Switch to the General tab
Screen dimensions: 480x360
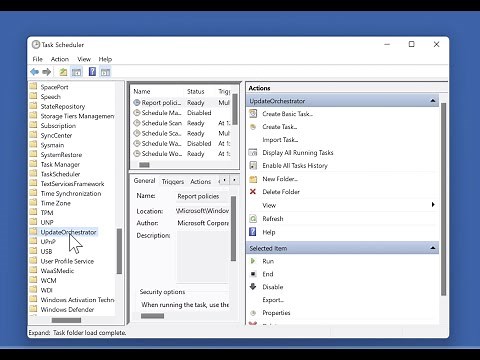click(x=144, y=181)
